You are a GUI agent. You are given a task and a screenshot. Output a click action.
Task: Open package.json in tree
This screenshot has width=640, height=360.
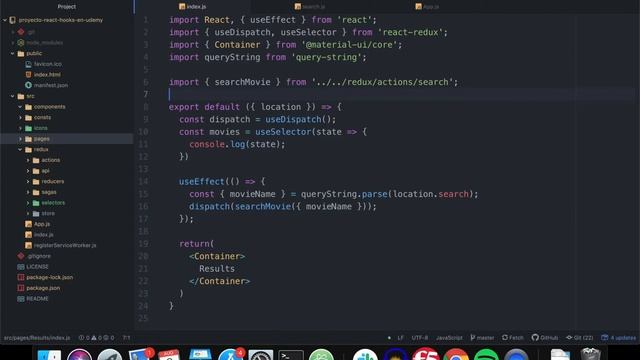click(43, 288)
